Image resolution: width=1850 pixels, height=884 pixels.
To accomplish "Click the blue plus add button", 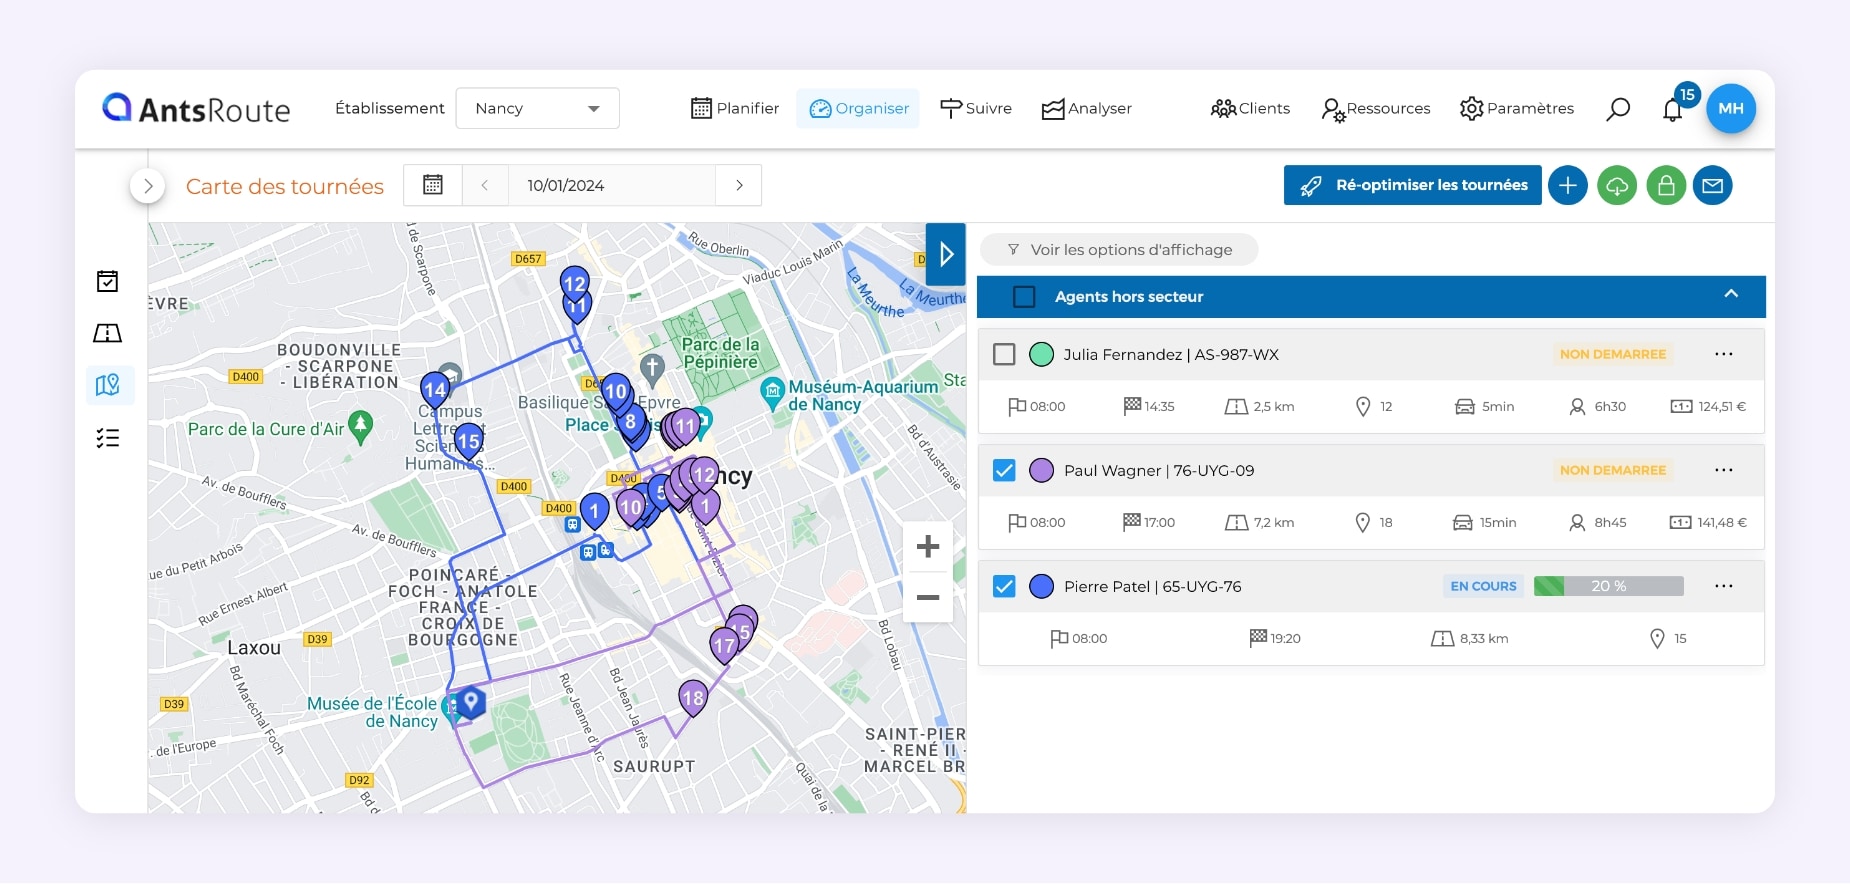I will click(1568, 186).
